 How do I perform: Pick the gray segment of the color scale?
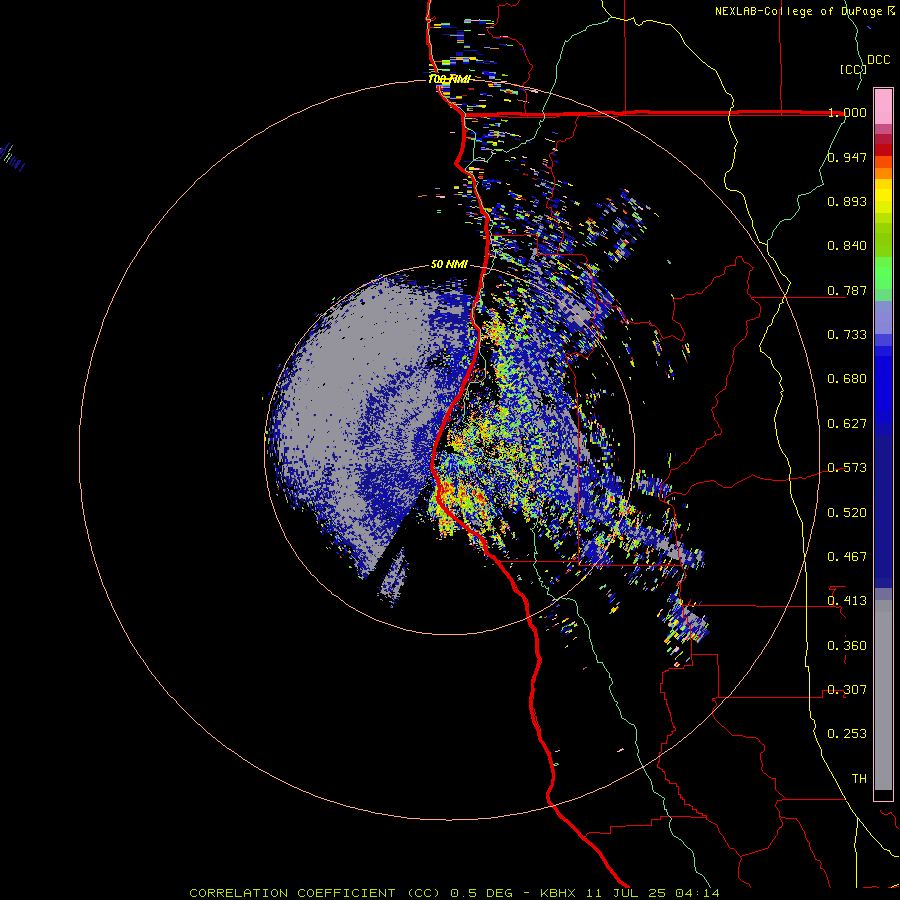pyautogui.click(x=883, y=695)
